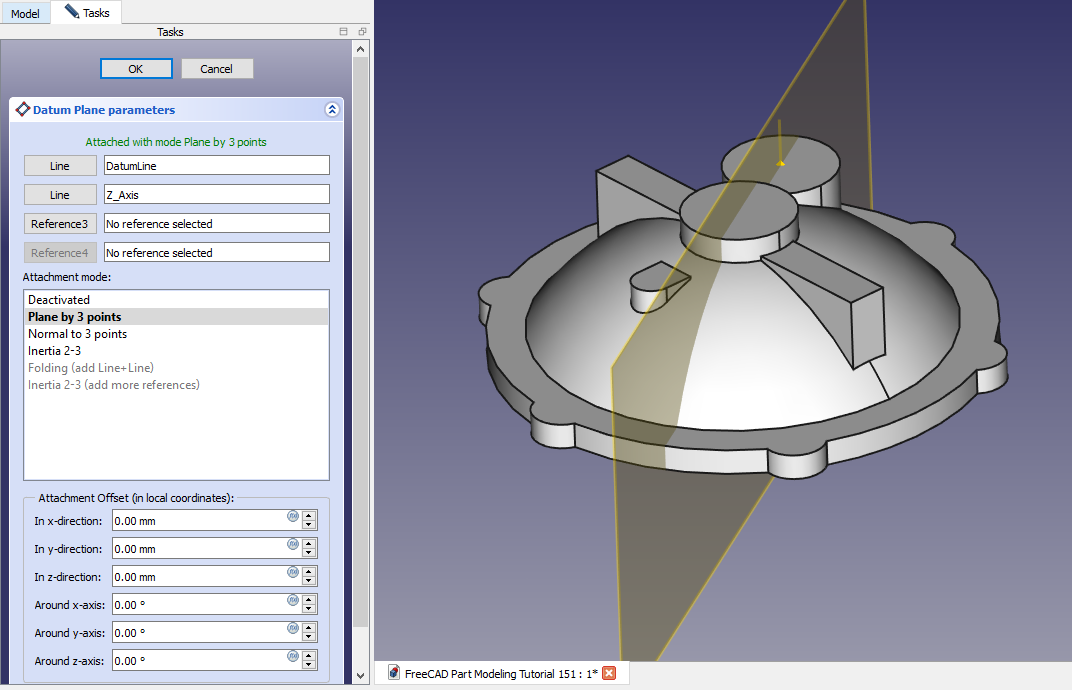
Task: Increase the x-direction offset with up arrow
Action: pos(309,516)
